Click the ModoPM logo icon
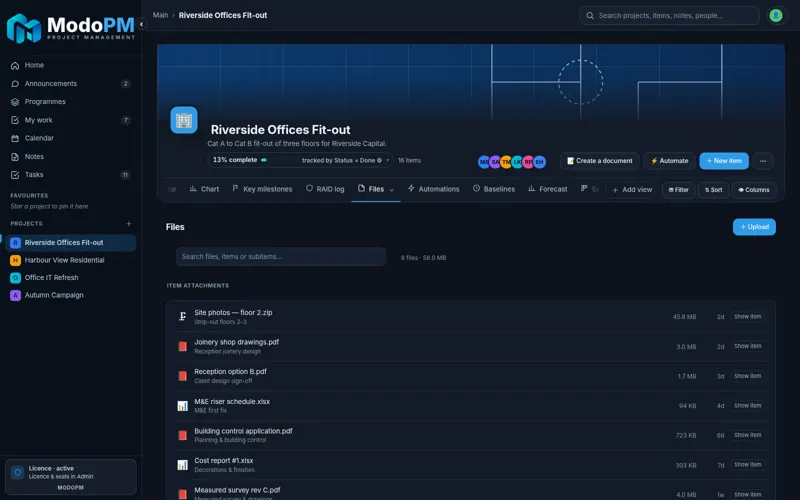The height and width of the screenshot is (500, 800). (x=23, y=28)
